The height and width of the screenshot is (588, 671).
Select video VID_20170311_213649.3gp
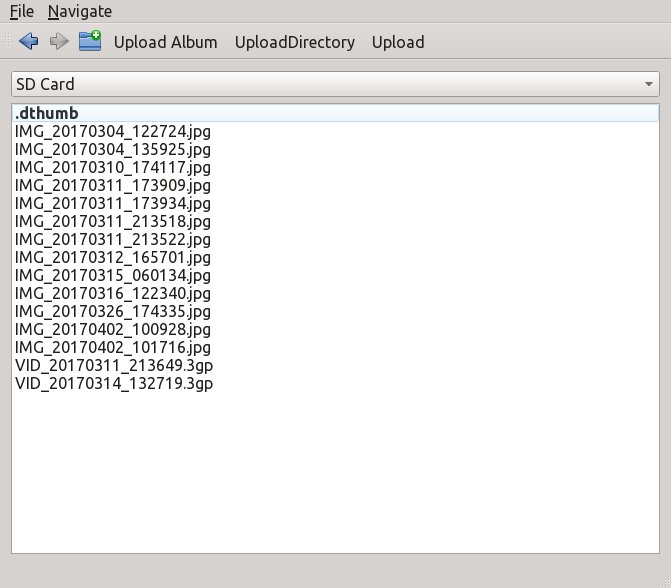tap(336, 365)
